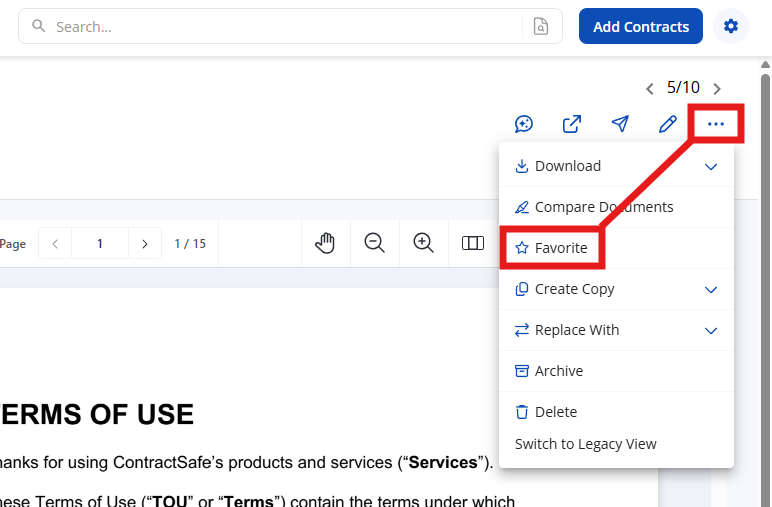Screen dimensions: 772x507
Task: Click the Add Contracts button
Action: point(640,27)
